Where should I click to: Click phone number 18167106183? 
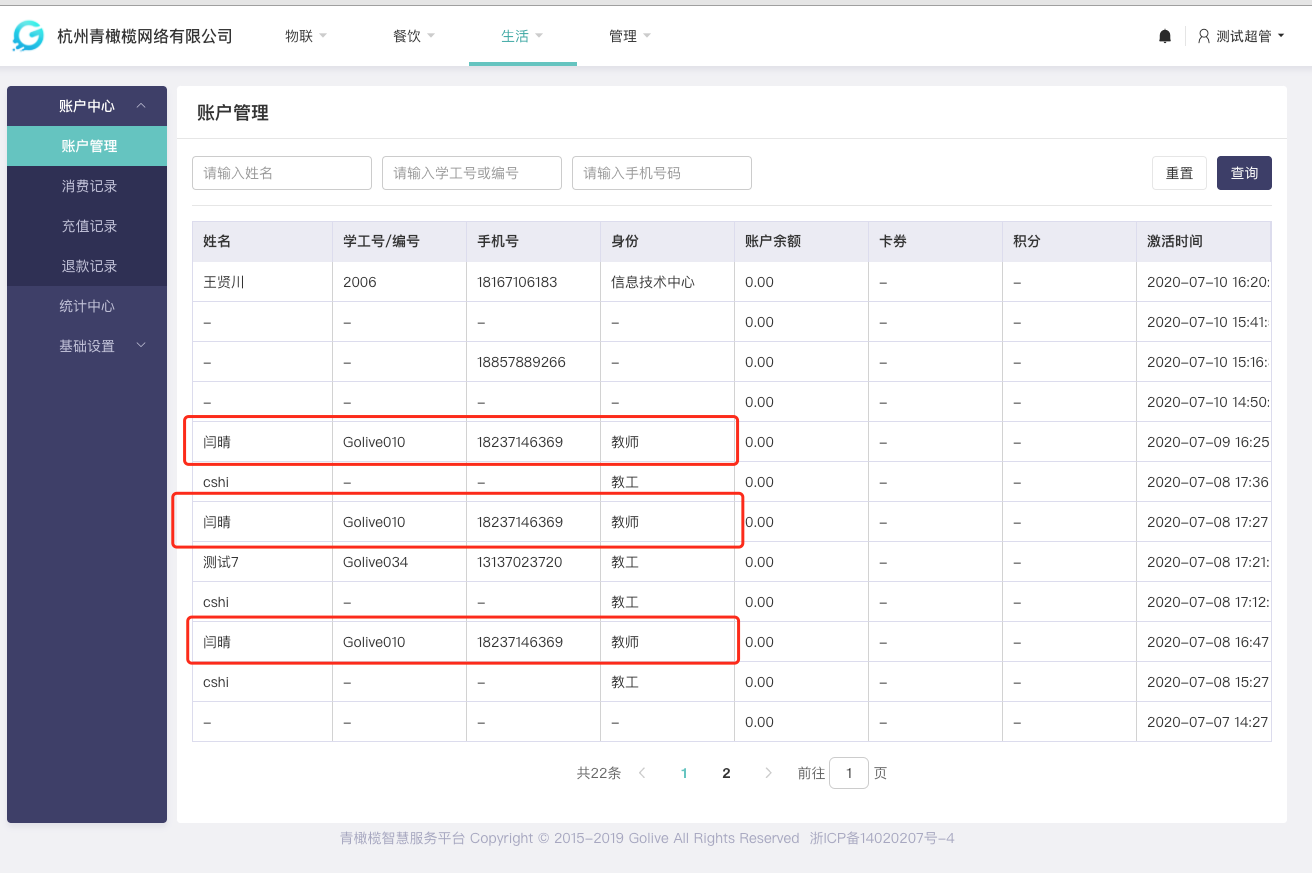517,282
